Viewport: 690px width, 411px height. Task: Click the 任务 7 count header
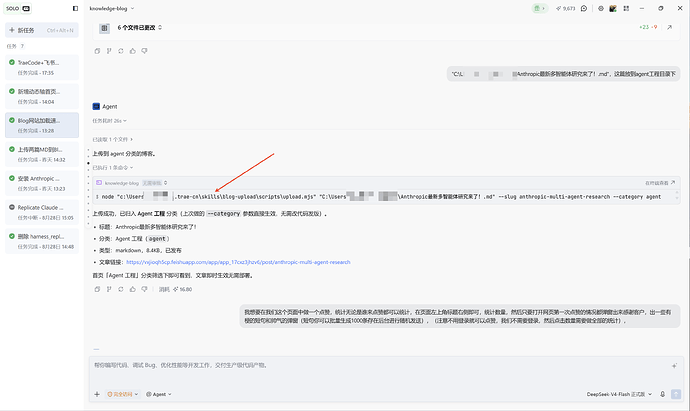pyautogui.click(x=15, y=46)
